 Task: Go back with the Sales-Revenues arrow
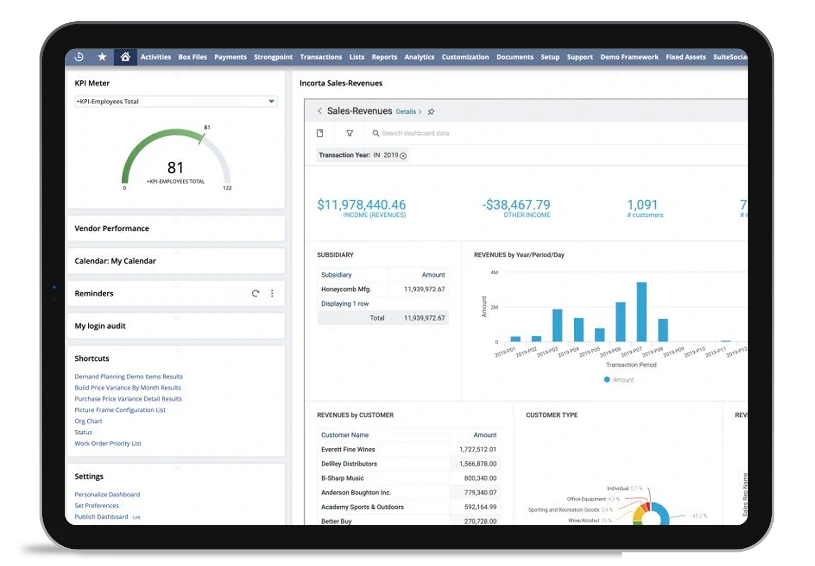[x=320, y=111]
